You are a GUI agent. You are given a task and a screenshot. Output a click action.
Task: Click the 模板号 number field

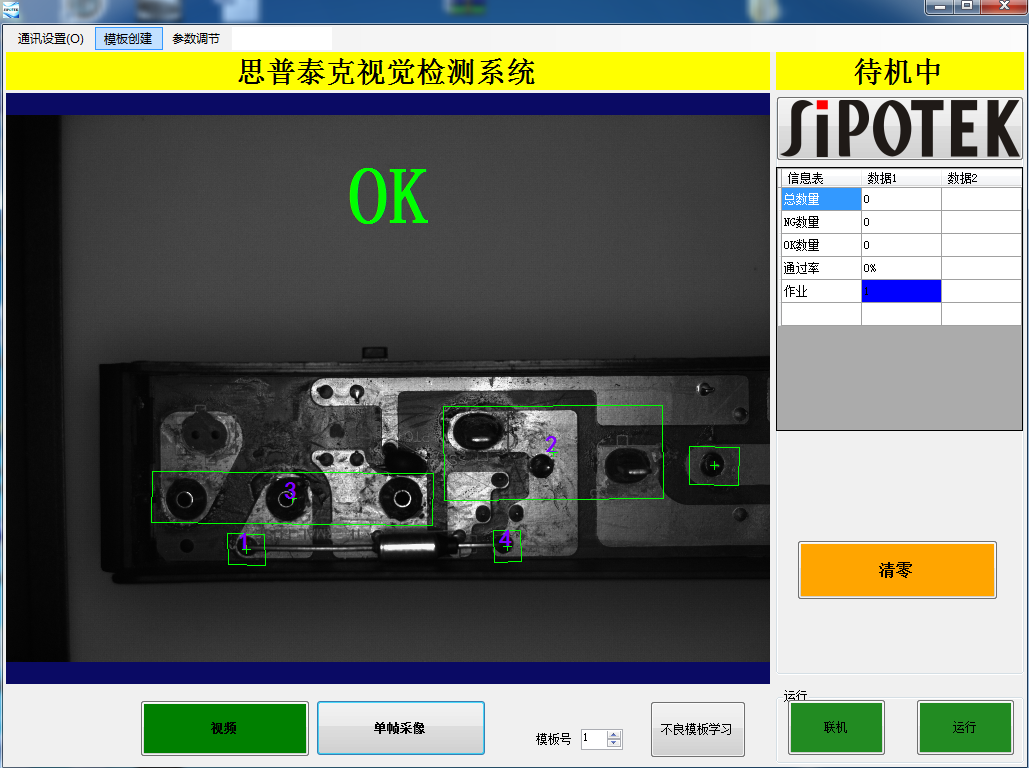[594, 738]
